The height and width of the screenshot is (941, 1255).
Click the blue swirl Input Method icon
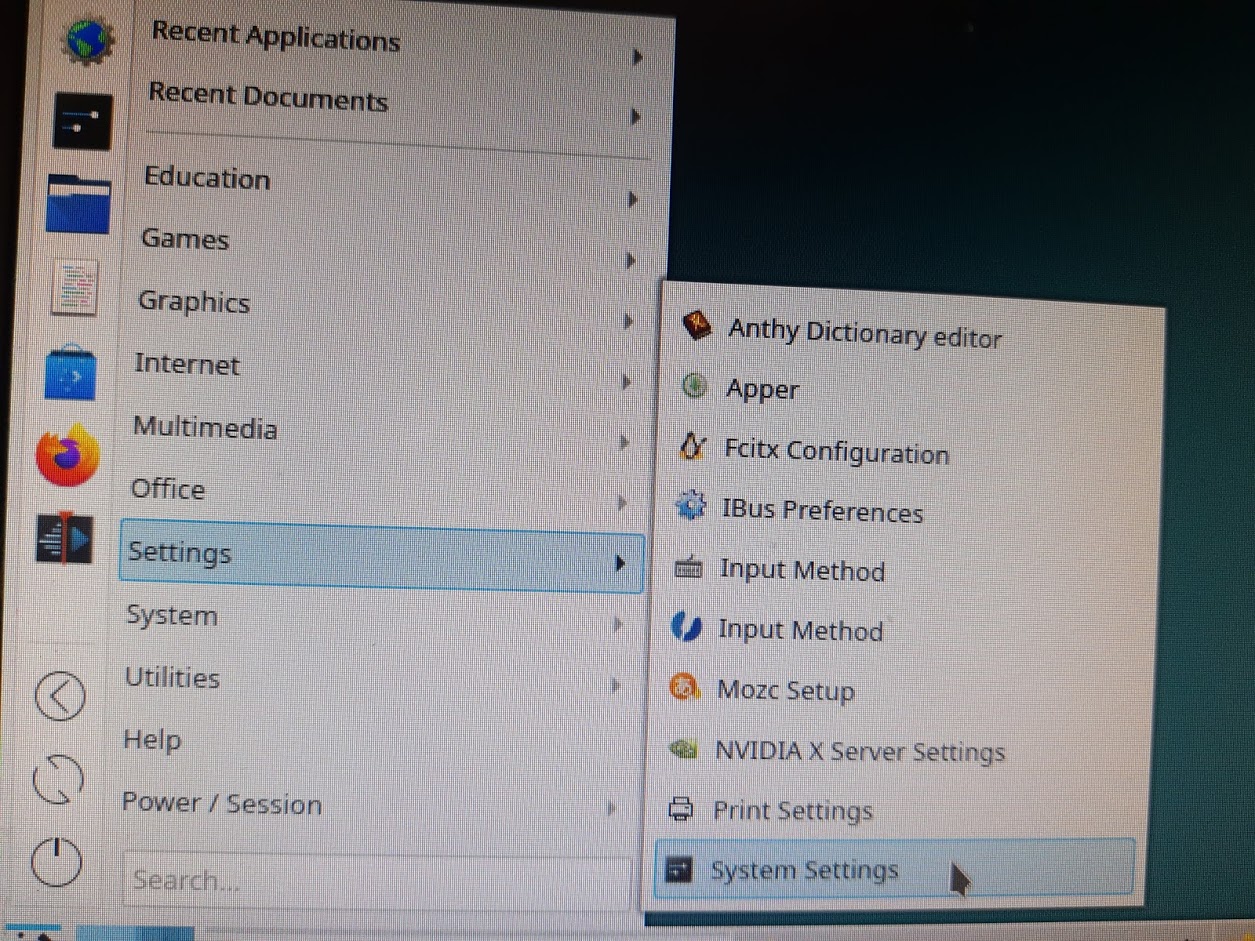coord(687,628)
